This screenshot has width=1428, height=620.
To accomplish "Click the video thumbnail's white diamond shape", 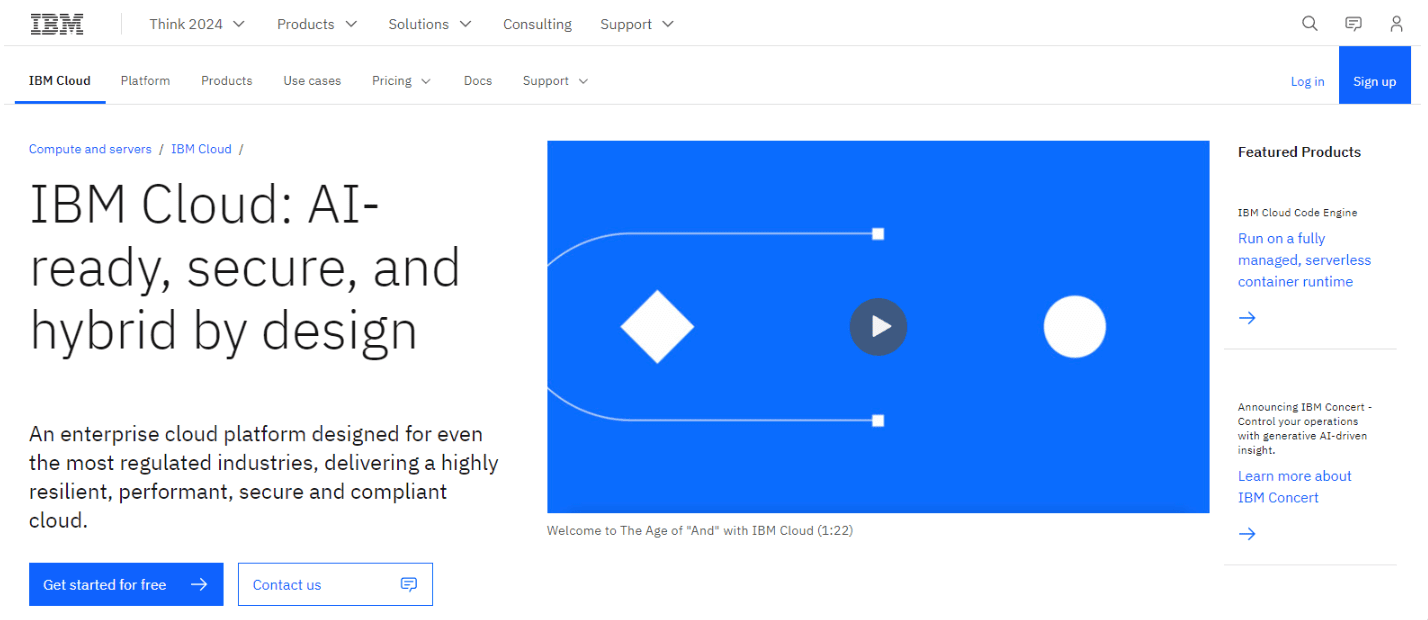I will pos(657,327).
